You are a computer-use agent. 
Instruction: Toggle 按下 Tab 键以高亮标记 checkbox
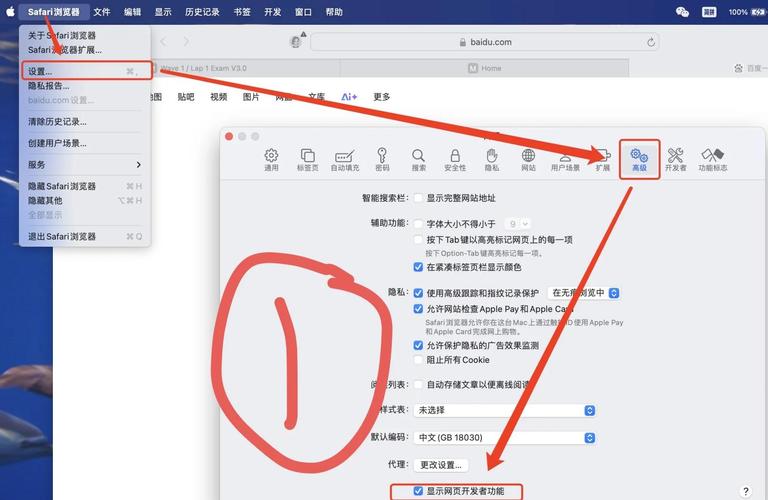tap(418, 239)
